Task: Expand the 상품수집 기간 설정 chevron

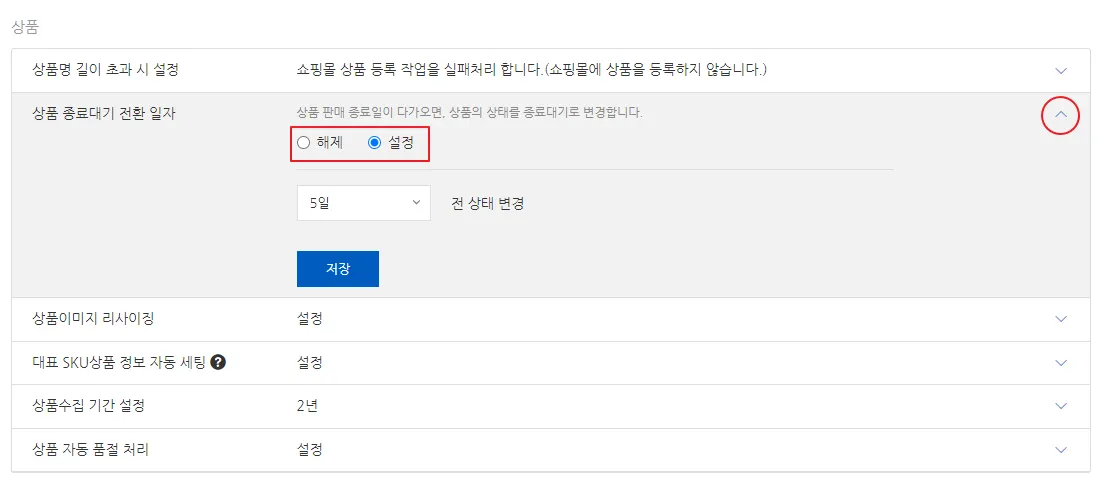Action: click(x=1061, y=406)
